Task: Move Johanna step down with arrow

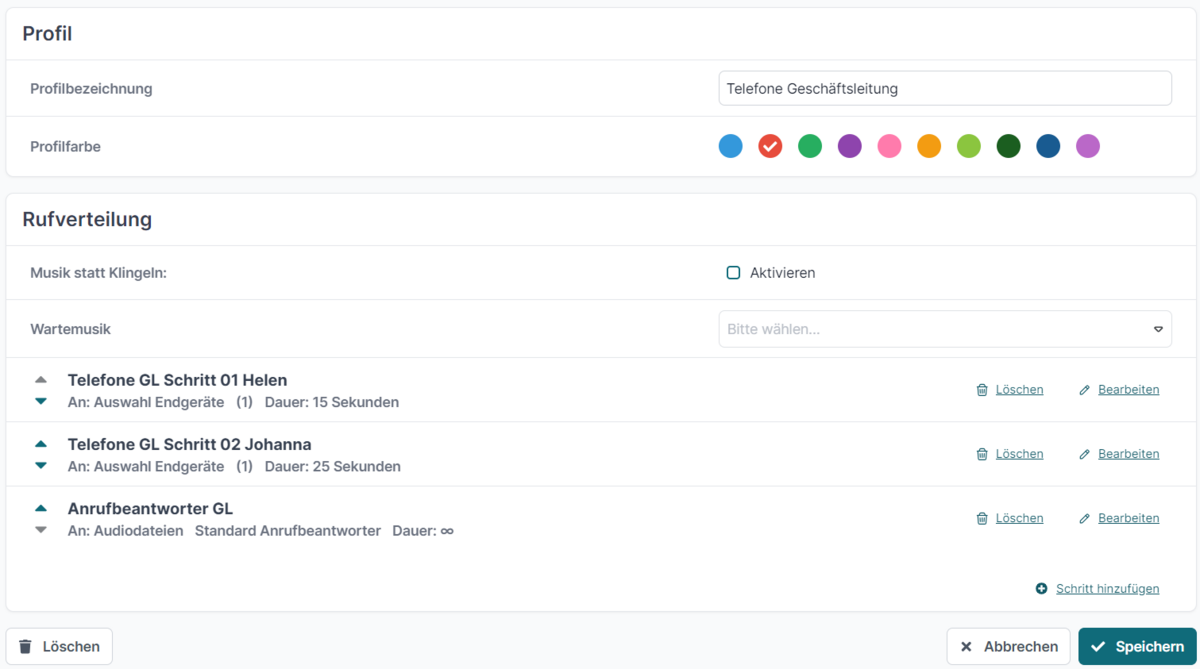Action: click(41, 465)
